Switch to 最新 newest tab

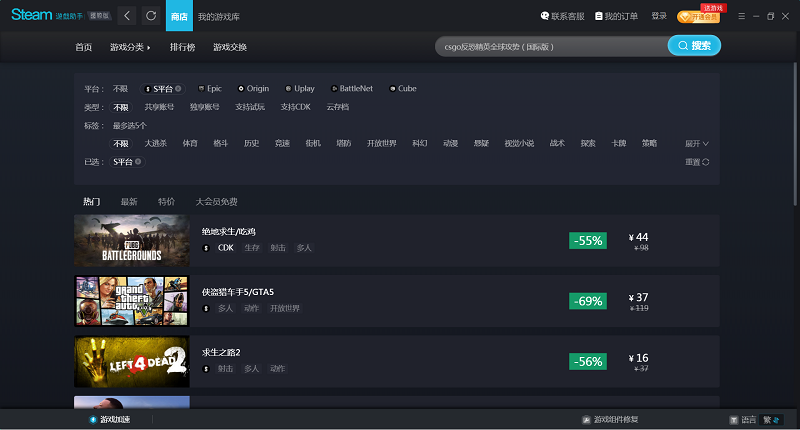129,202
